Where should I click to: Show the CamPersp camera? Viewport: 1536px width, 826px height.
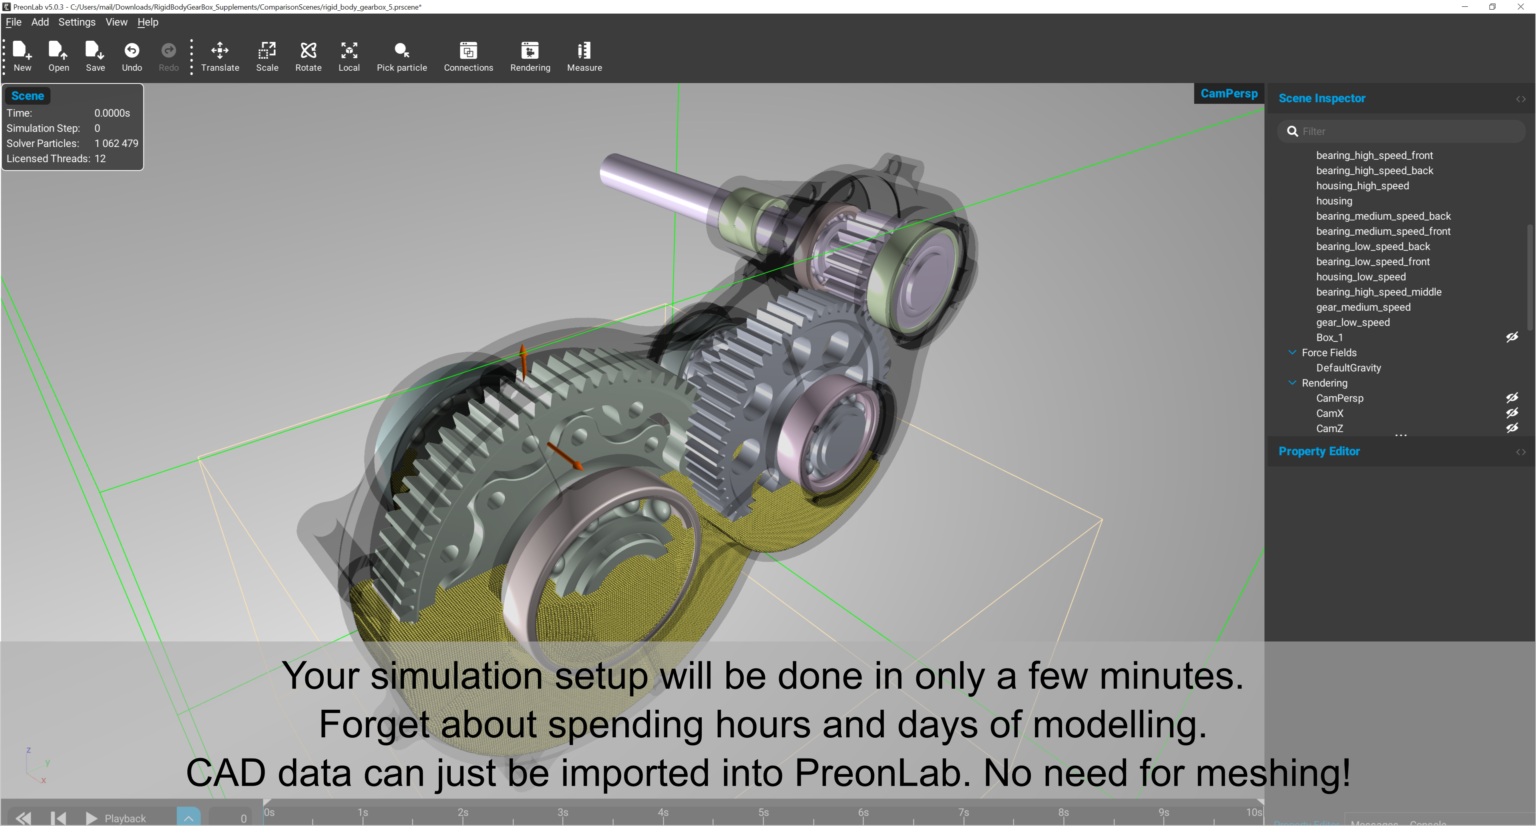1511,397
